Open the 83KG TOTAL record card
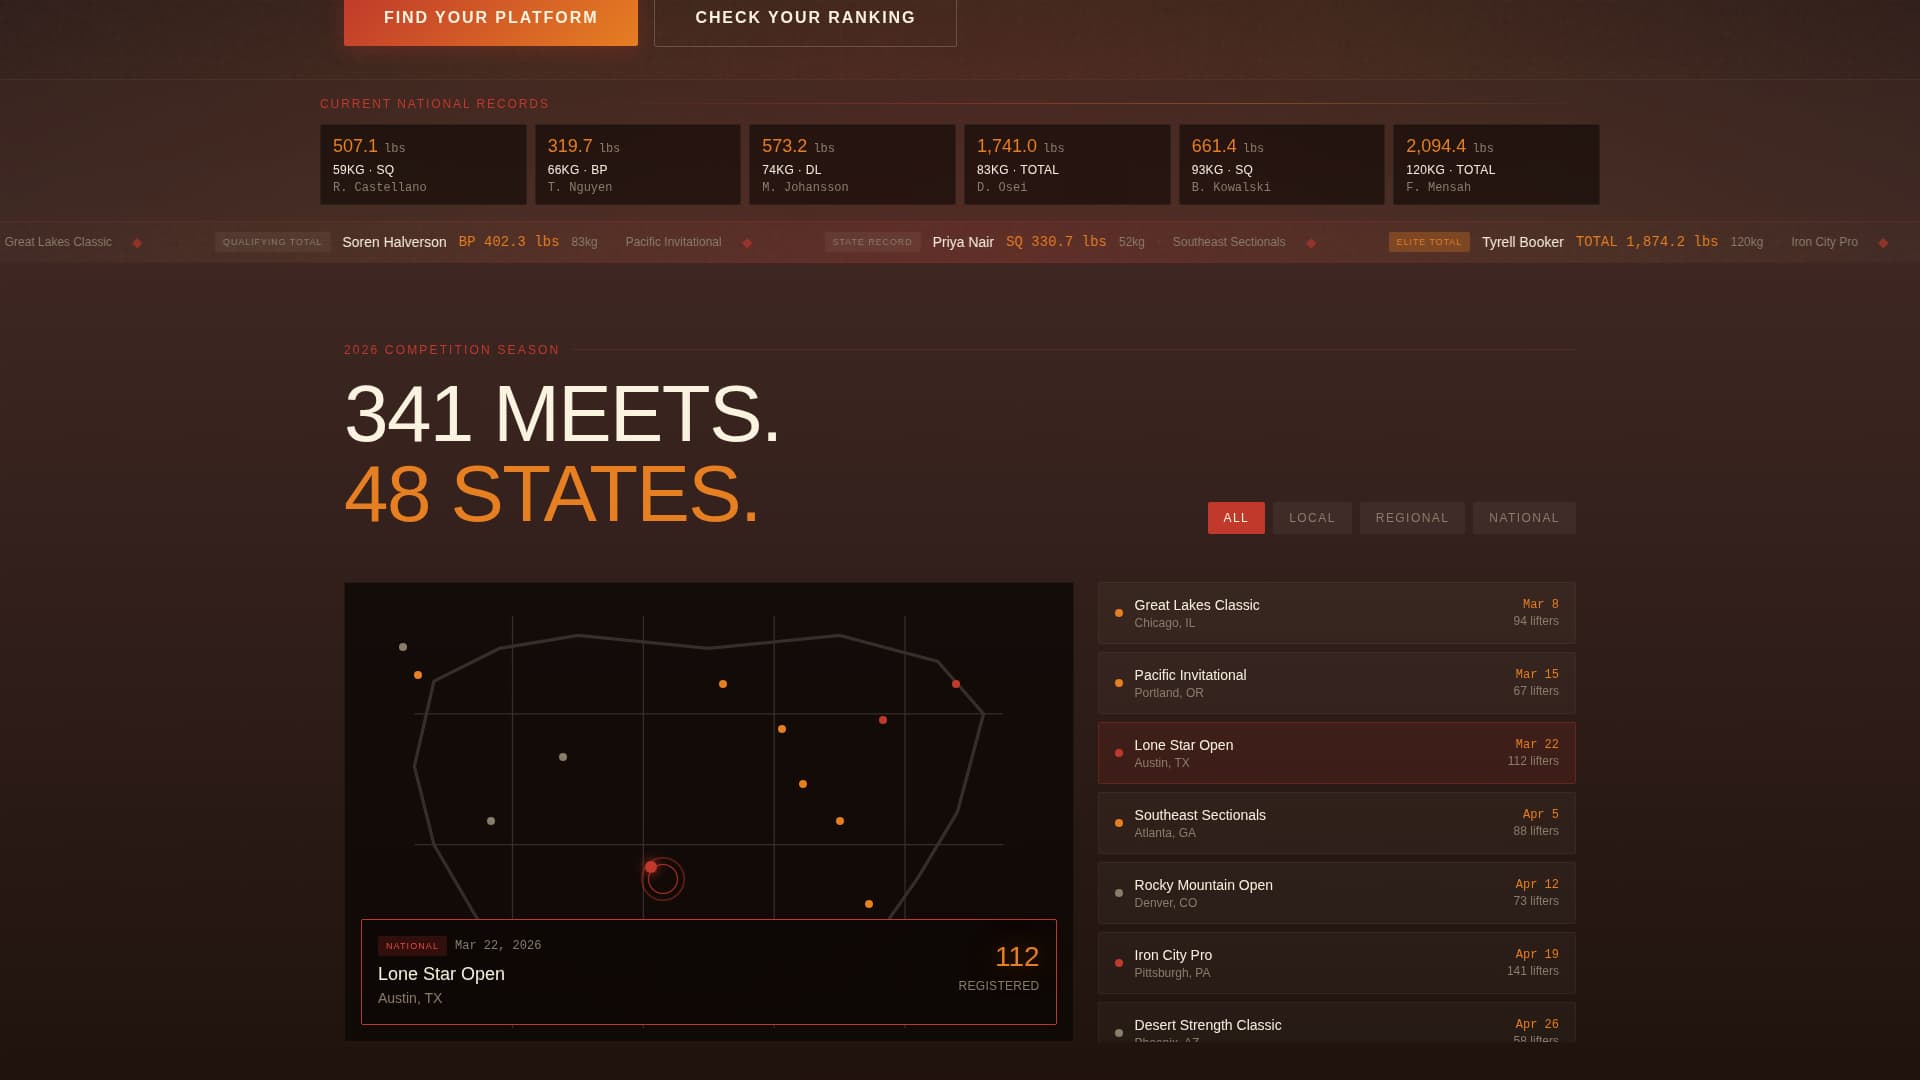 (x=1067, y=165)
